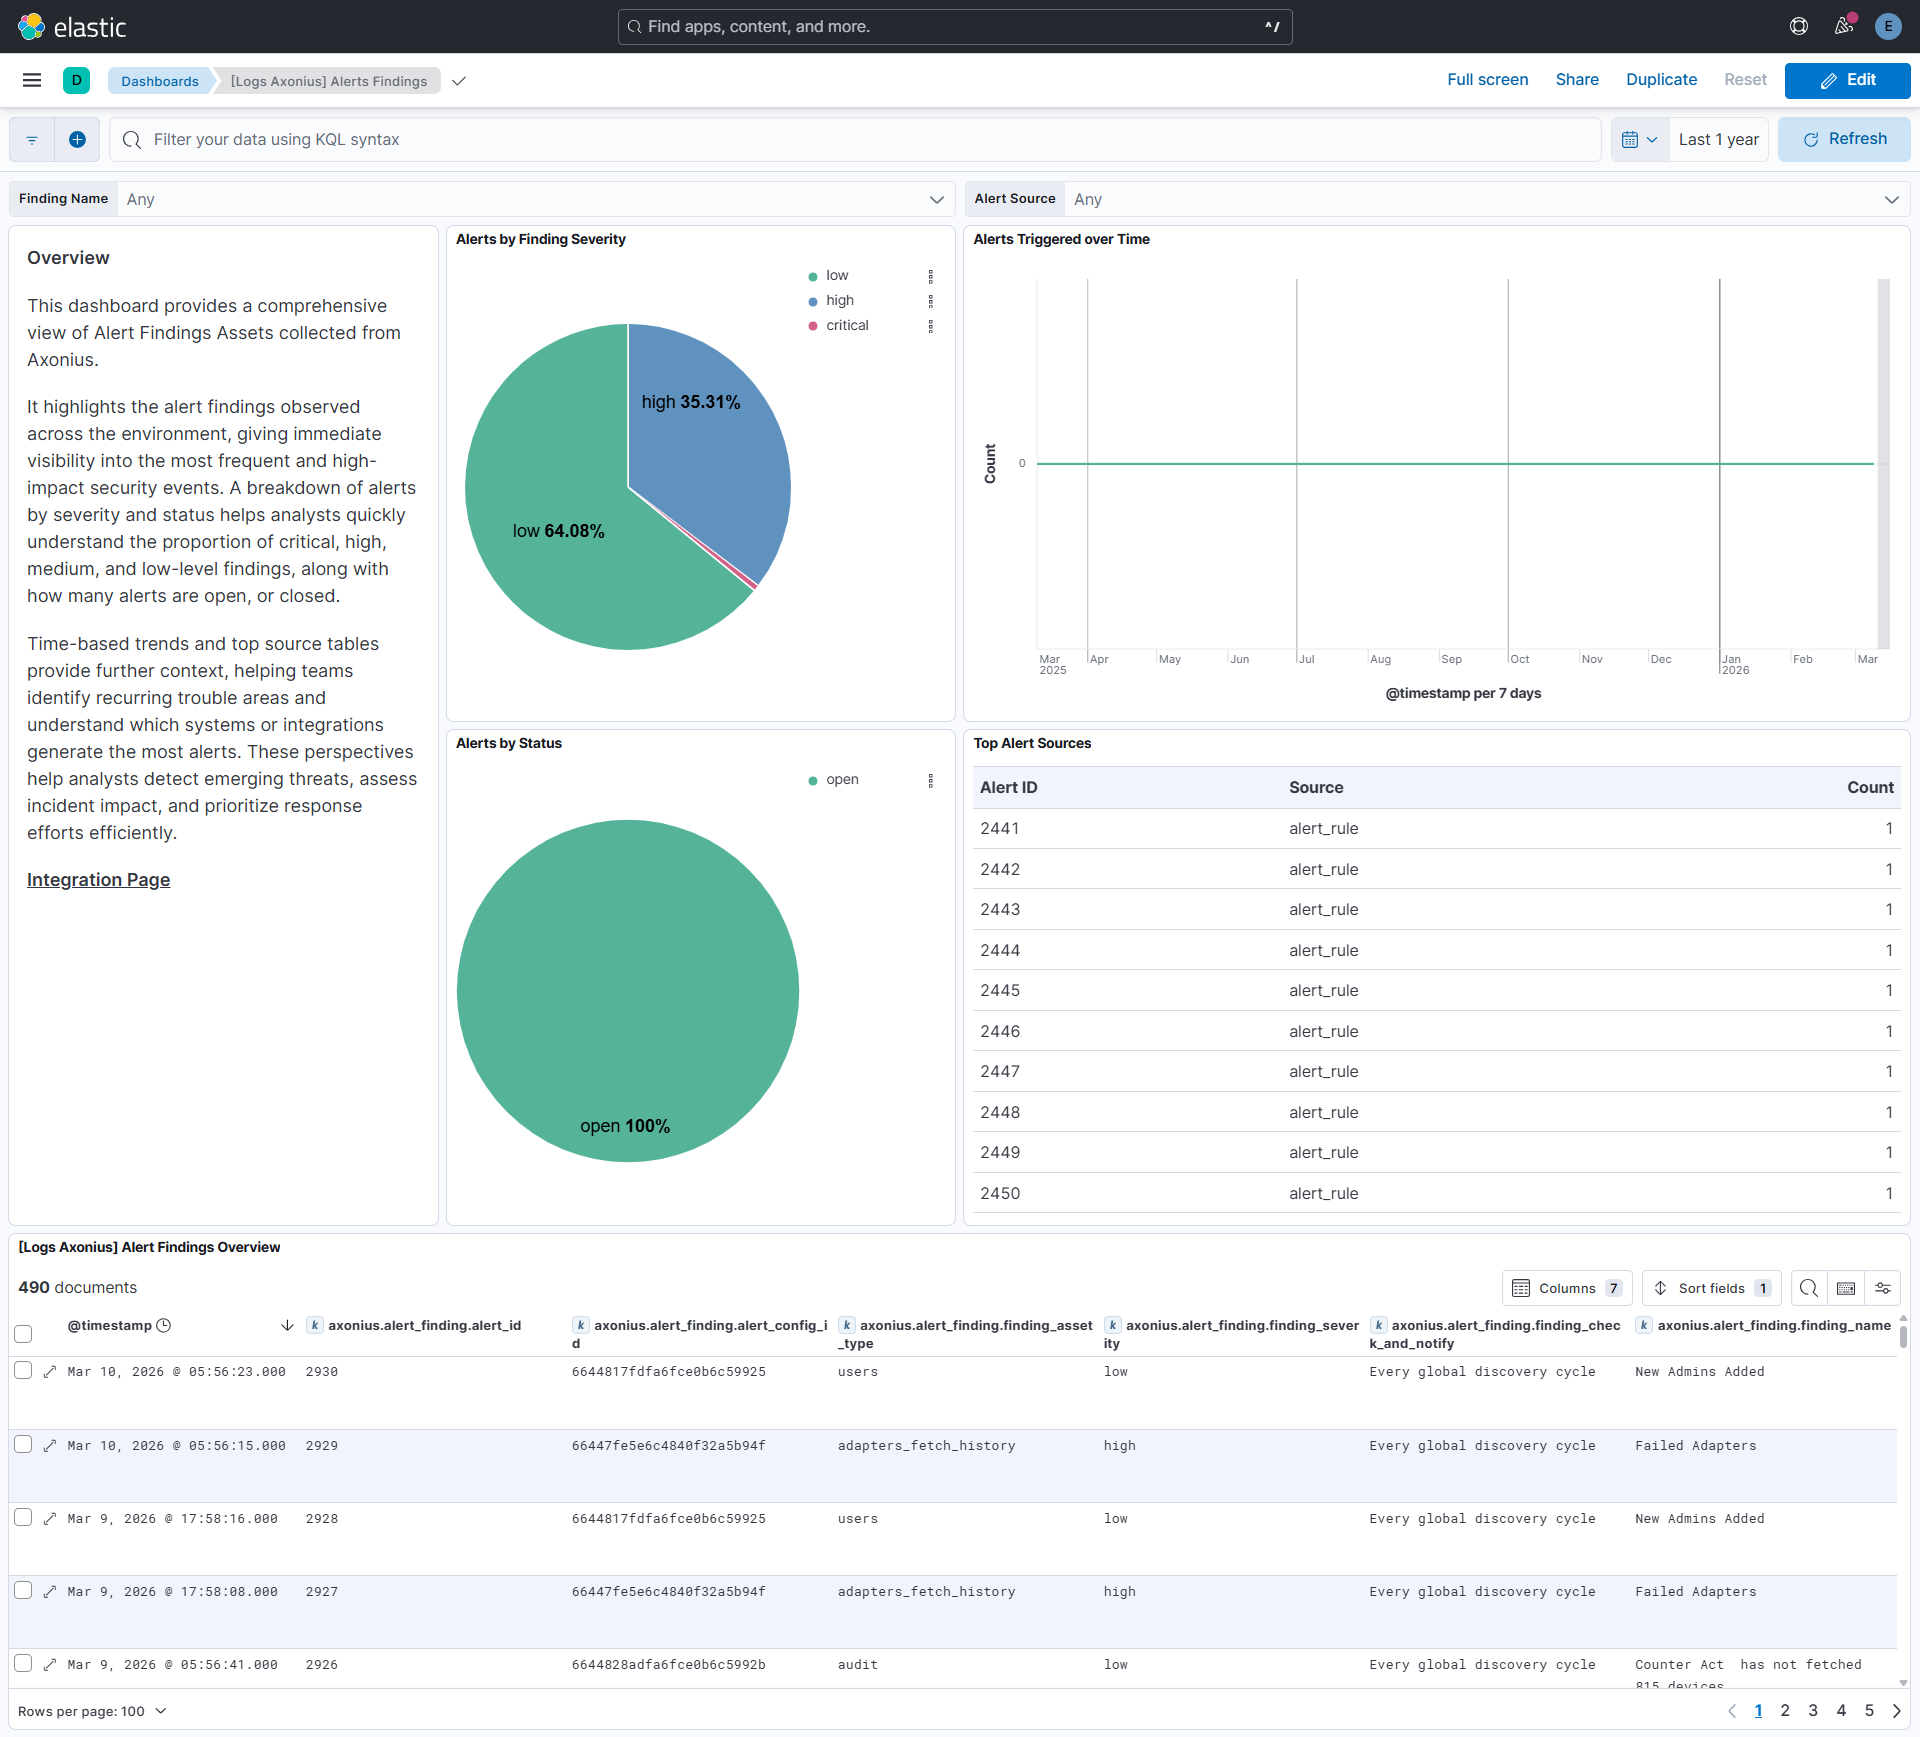The image size is (1920, 1737).
Task: Open the search-in-table magnifier icon
Action: (1808, 1288)
